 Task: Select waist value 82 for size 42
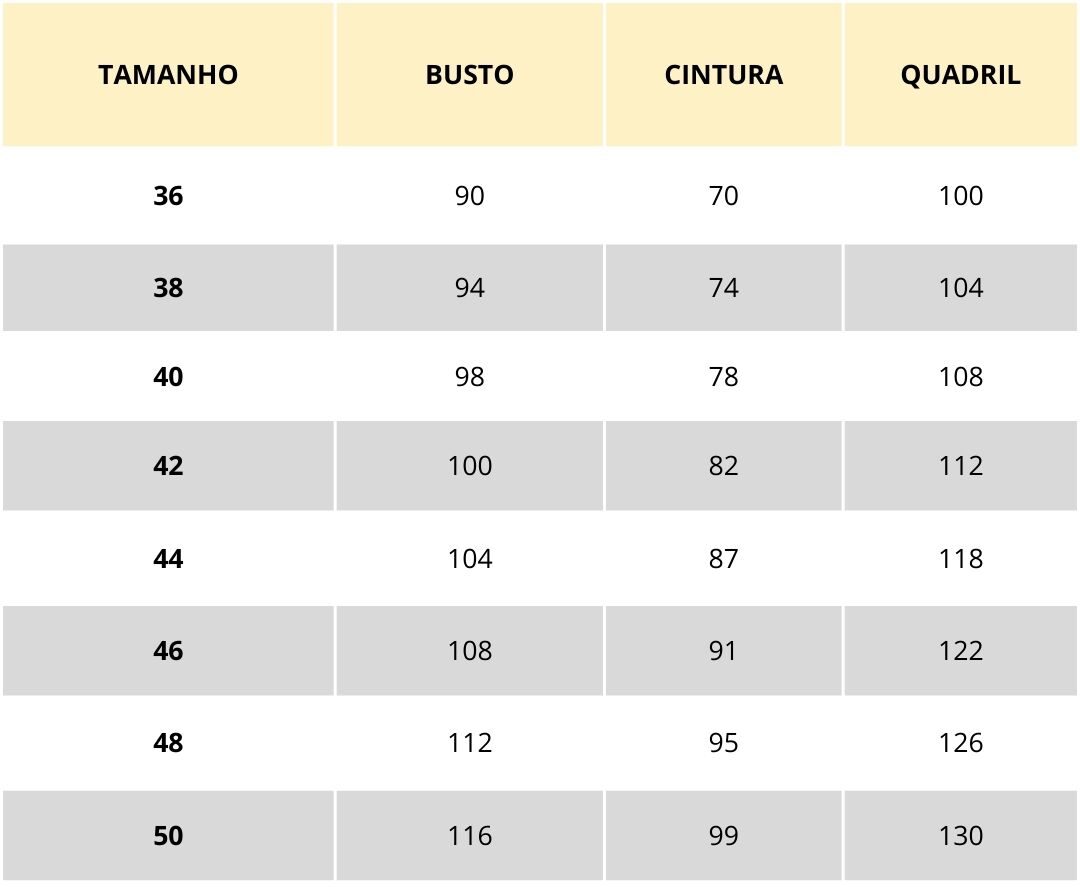[723, 466]
